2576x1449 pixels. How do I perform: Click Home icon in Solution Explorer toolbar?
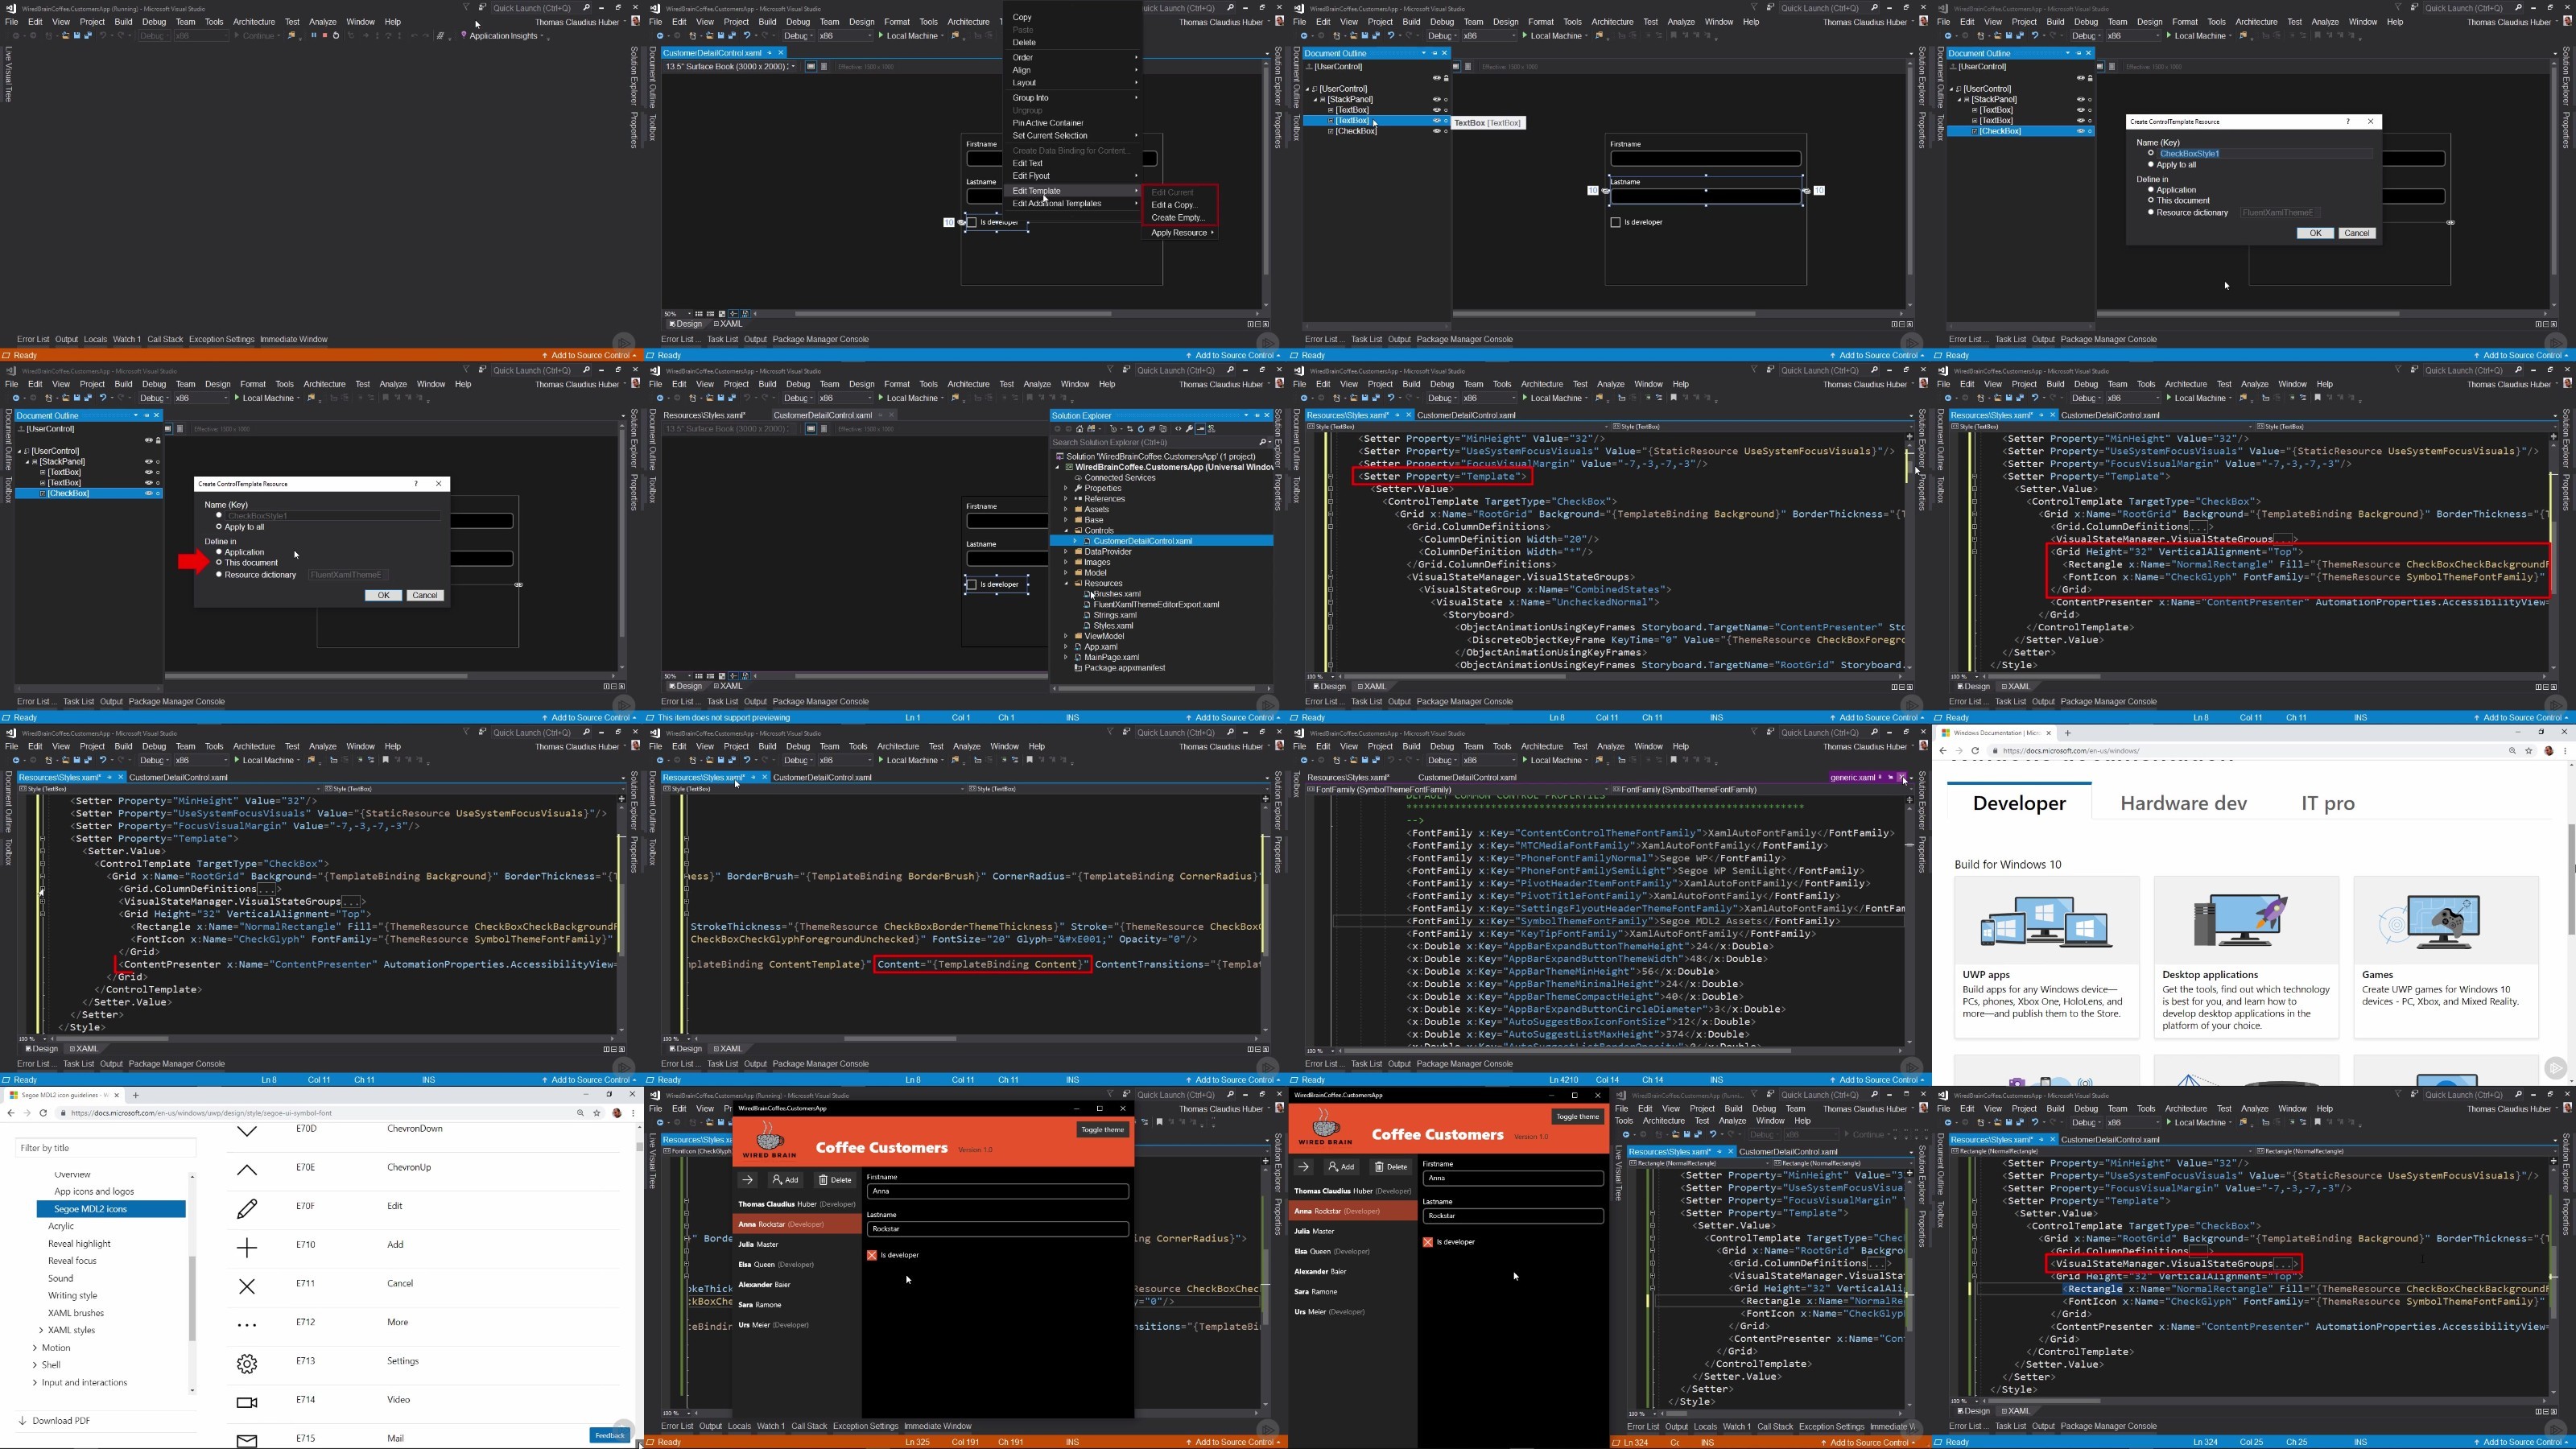(1080, 429)
